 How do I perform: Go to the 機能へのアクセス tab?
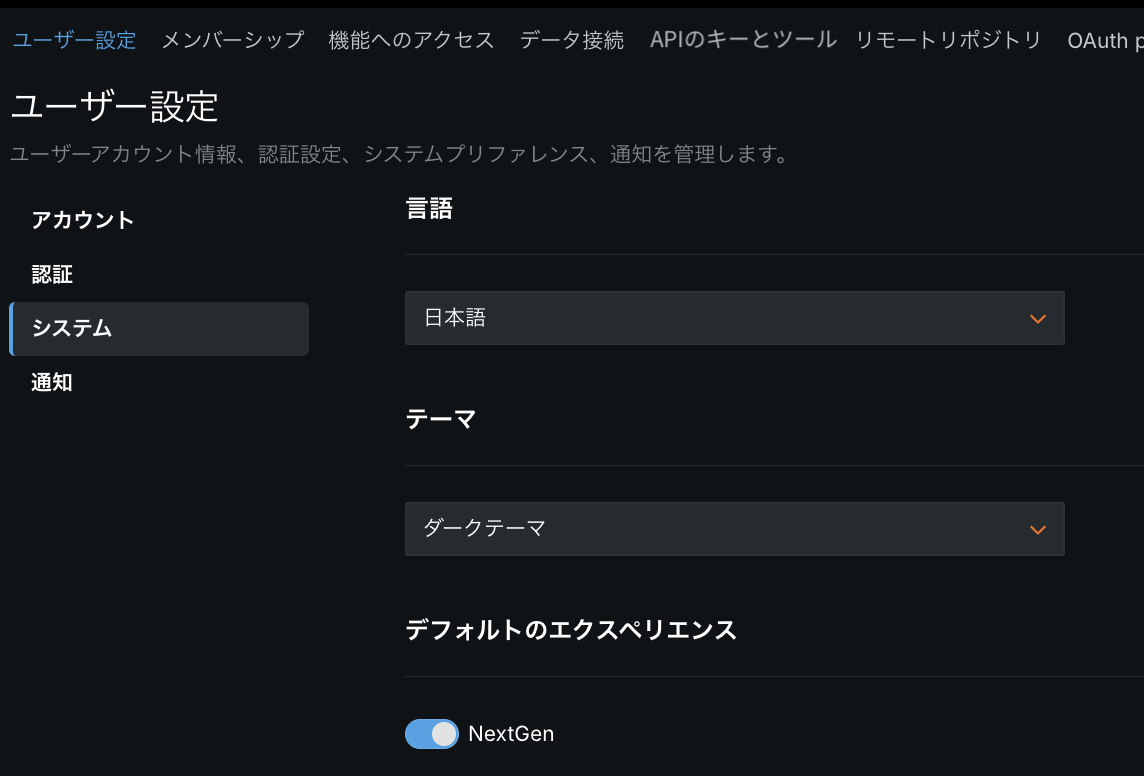(411, 40)
